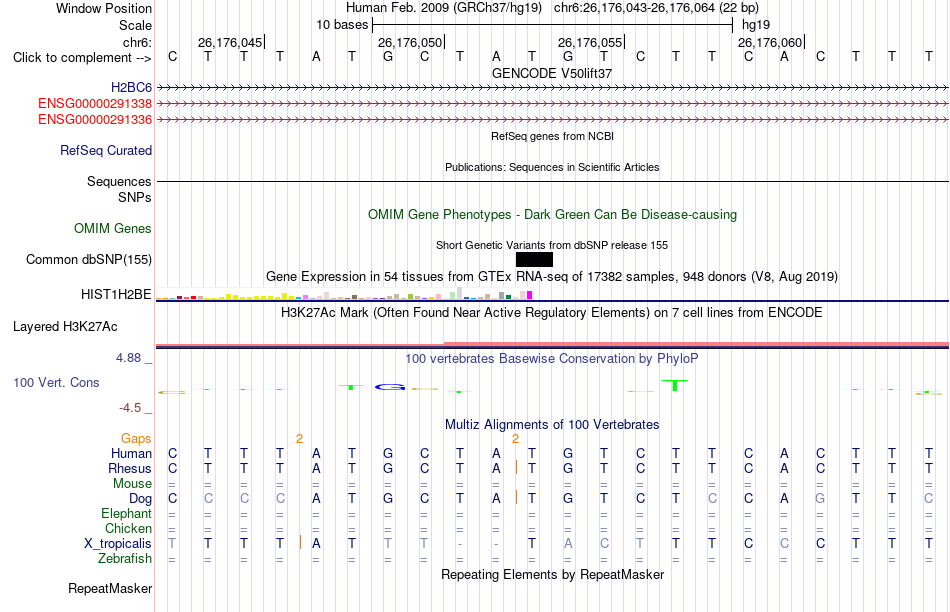Click the 26,176,045 position marker
The image size is (950, 612).
pyautogui.click(x=230, y=42)
